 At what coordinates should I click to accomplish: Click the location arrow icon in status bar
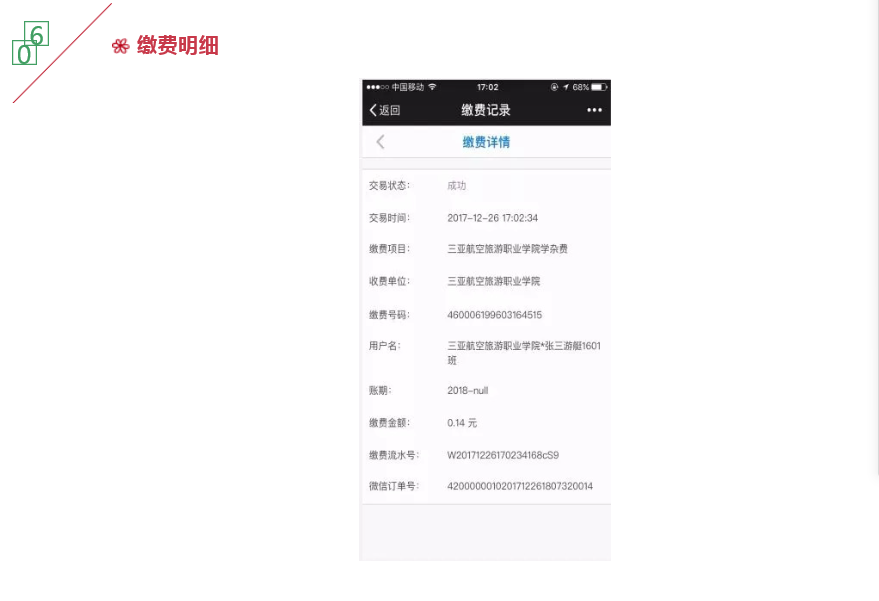[565, 87]
